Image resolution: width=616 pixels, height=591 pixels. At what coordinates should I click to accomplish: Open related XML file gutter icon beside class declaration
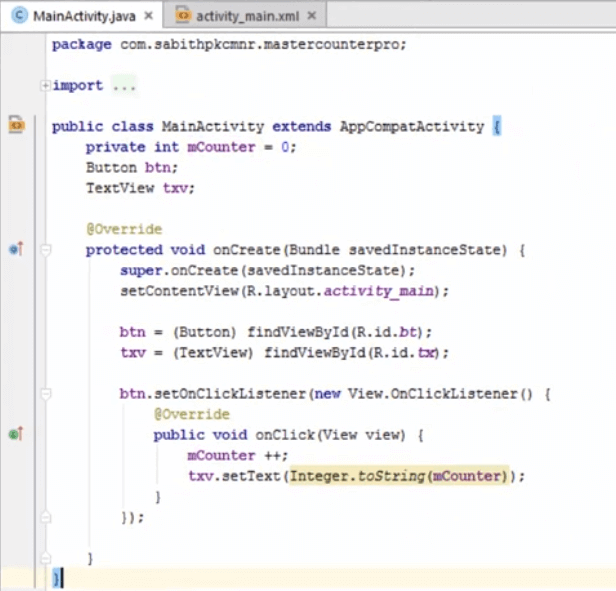point(16,125)
